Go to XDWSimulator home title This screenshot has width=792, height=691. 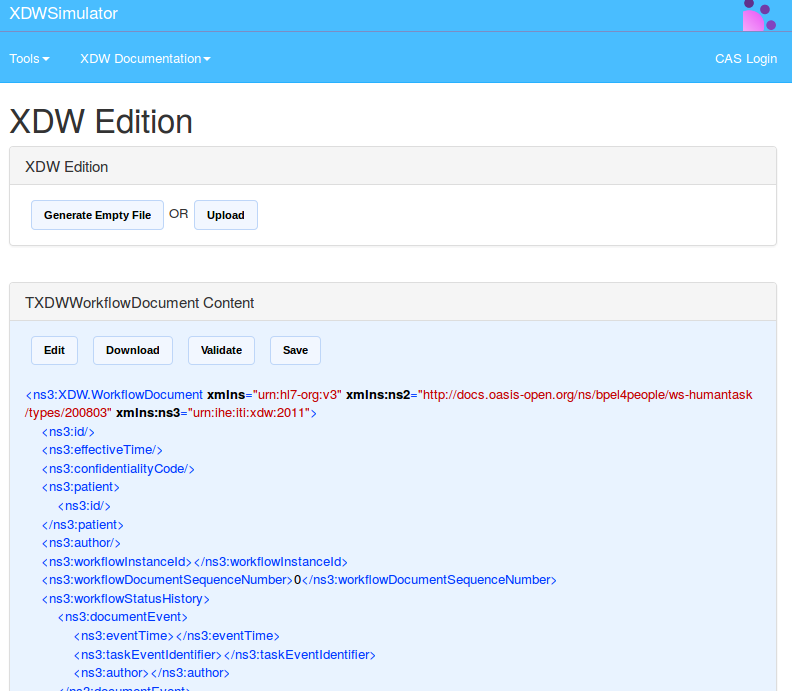pos(63,14)
